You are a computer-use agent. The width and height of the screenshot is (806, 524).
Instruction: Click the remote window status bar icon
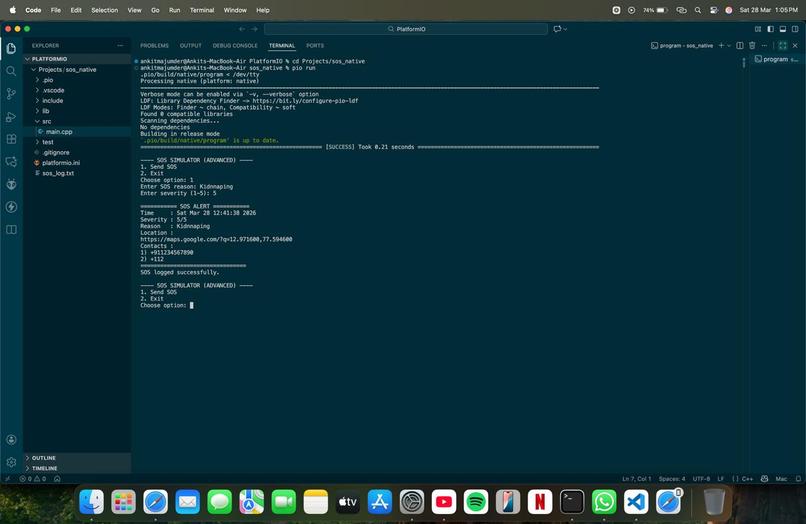pos(7,479)
